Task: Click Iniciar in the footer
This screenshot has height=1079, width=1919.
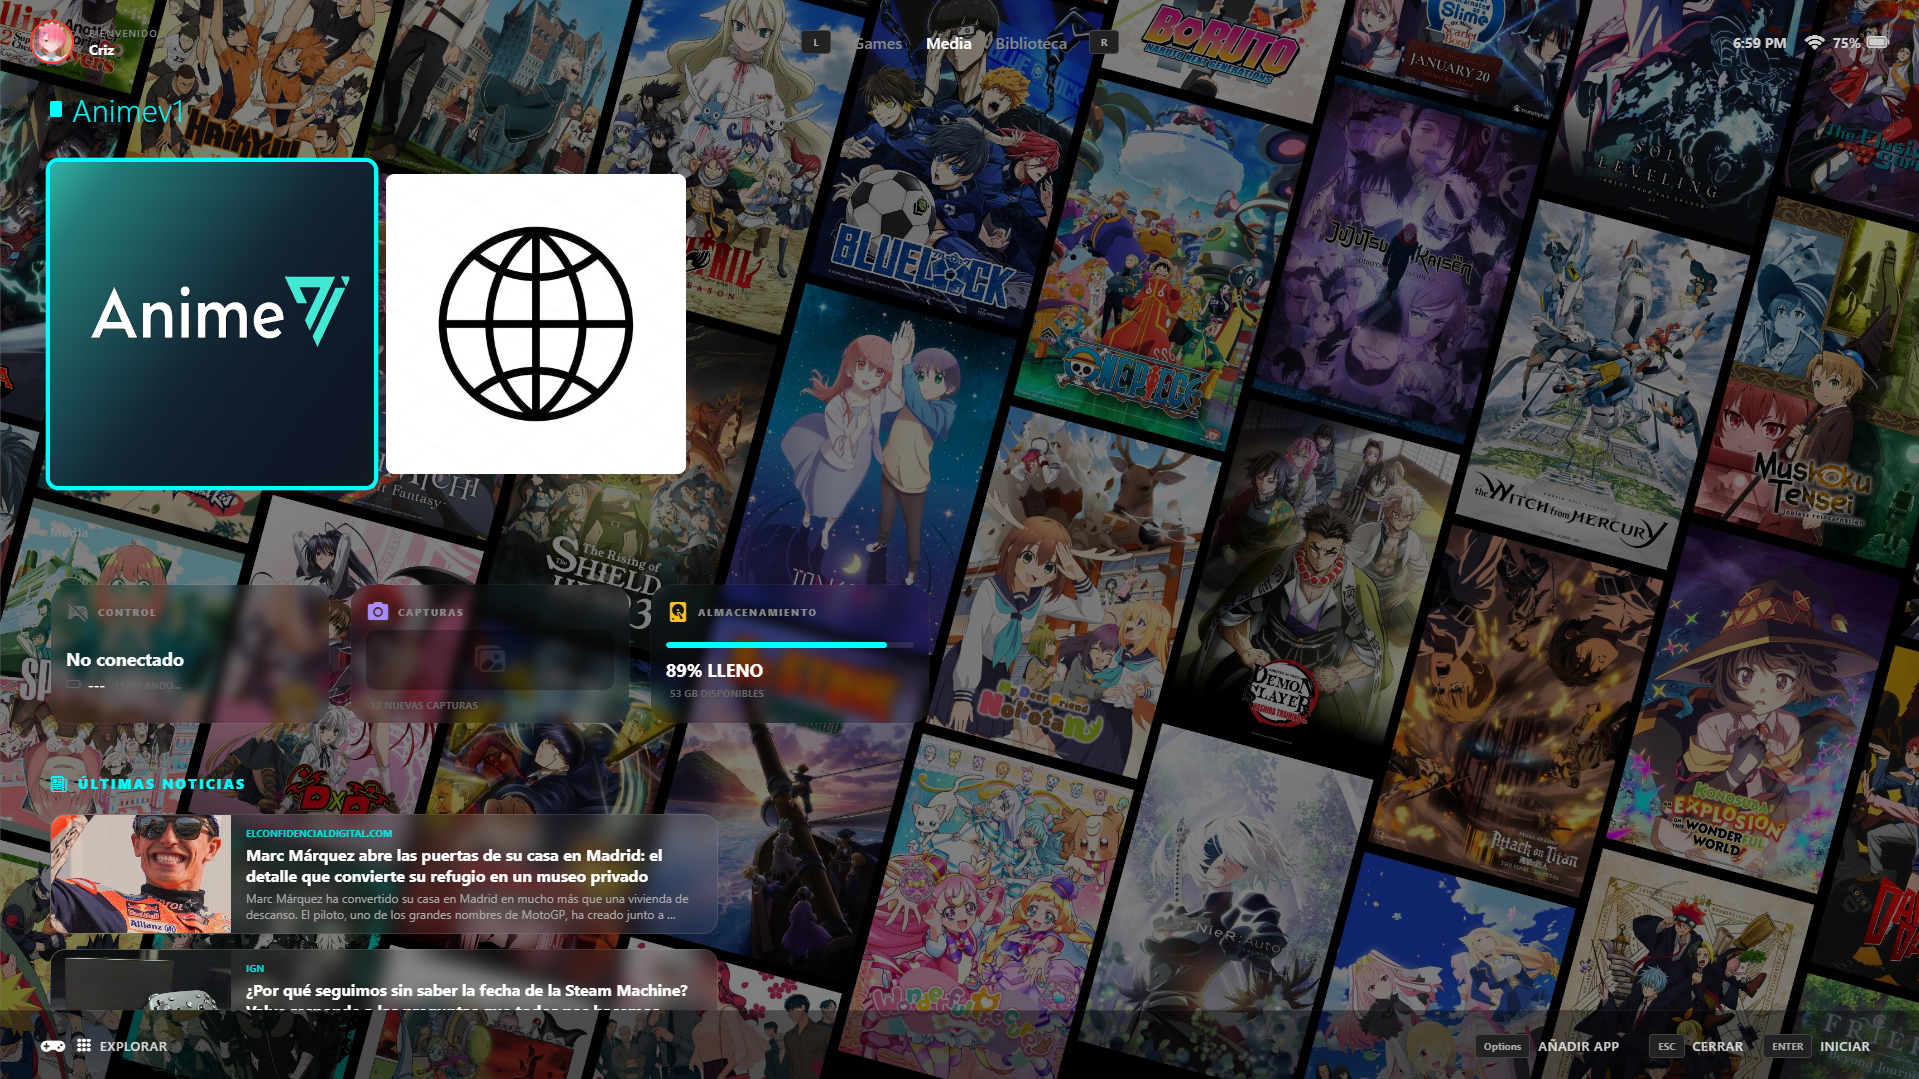Action: pos(1844,1046)
